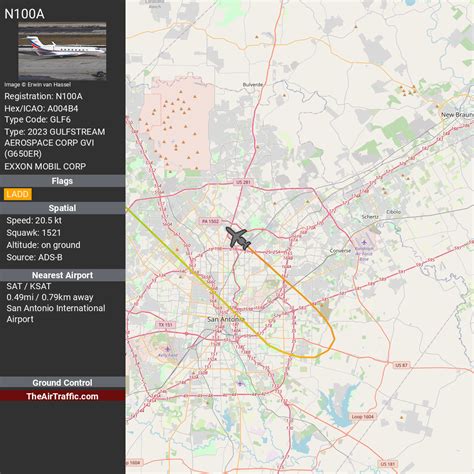This screenshot has height=474, width=474.
Task: Select the New Braunfels label
Action: click(x=457, y=115)
